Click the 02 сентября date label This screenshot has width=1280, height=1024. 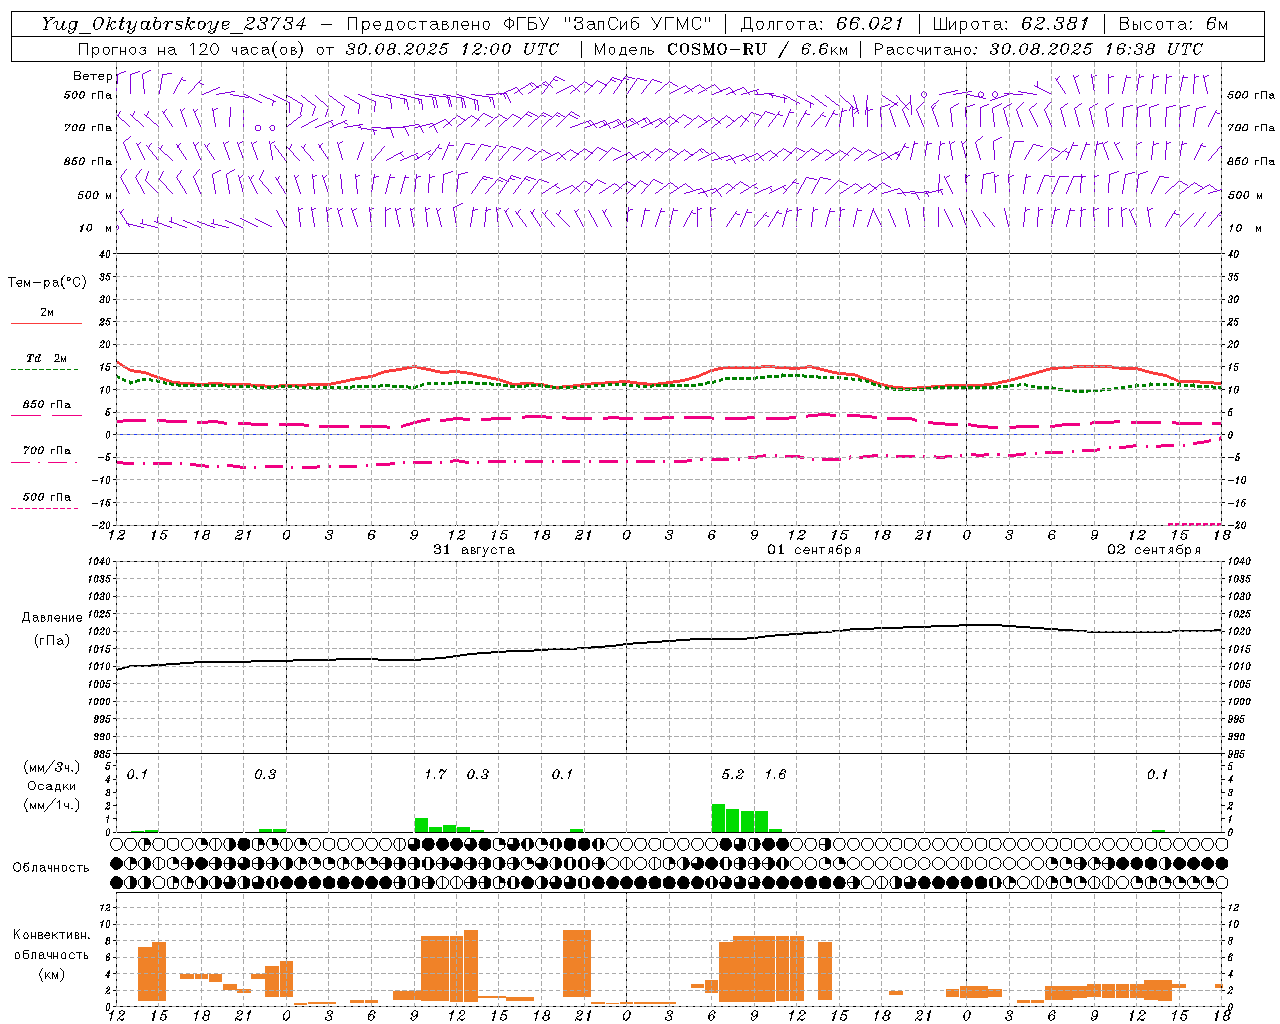click(x=1153, y=550)
